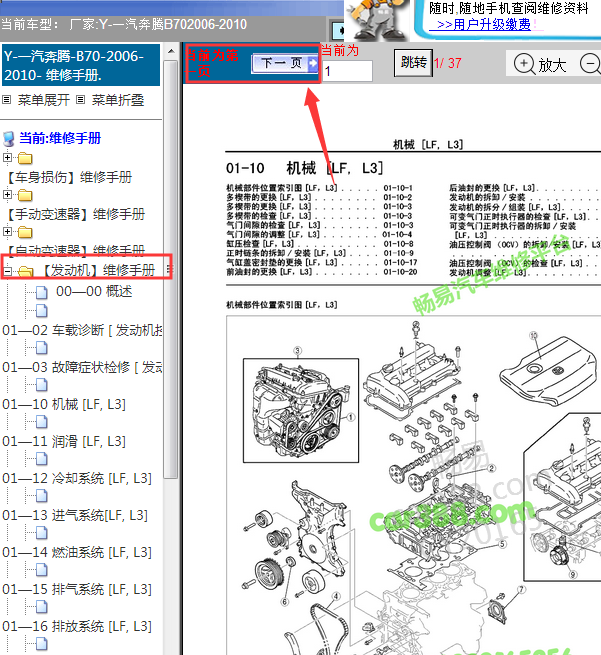Click the page counter 1/37 text
The image size is (601, 655).
(x=448, y=63)
